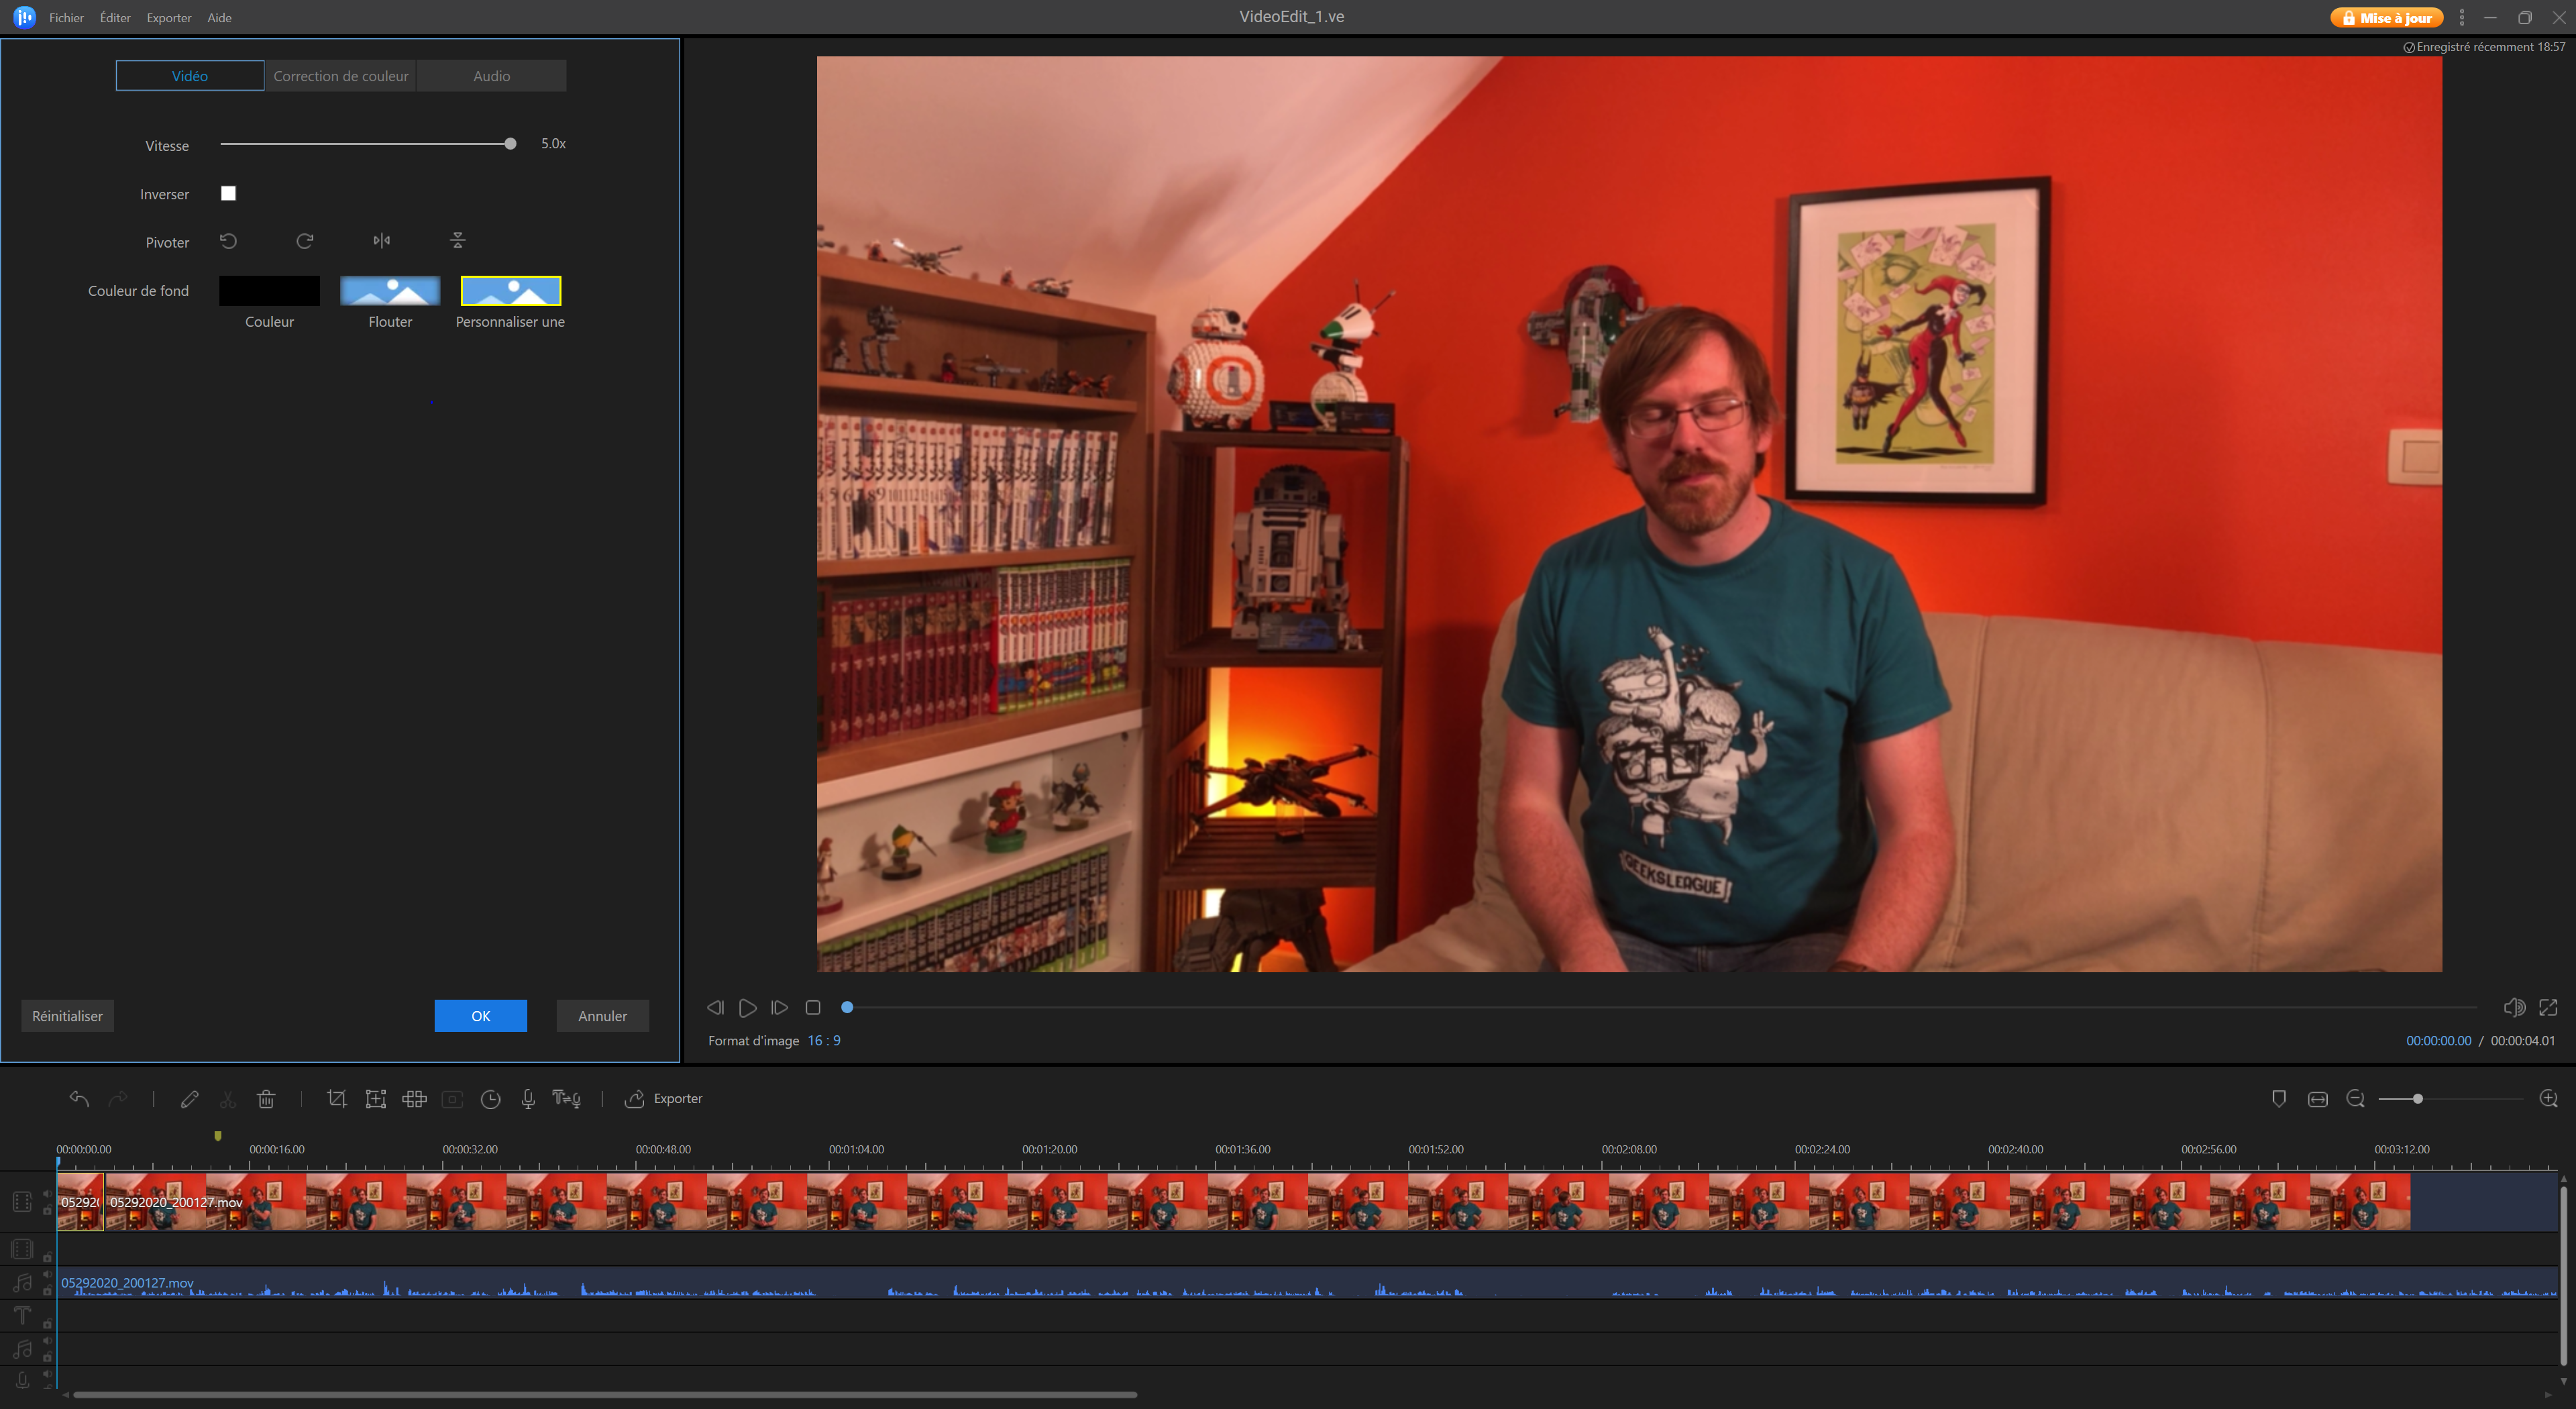Open the Exporter menu in menu bar
Image resolution: width=2576 pixels, height=1409 pixels.
point(168,17)
